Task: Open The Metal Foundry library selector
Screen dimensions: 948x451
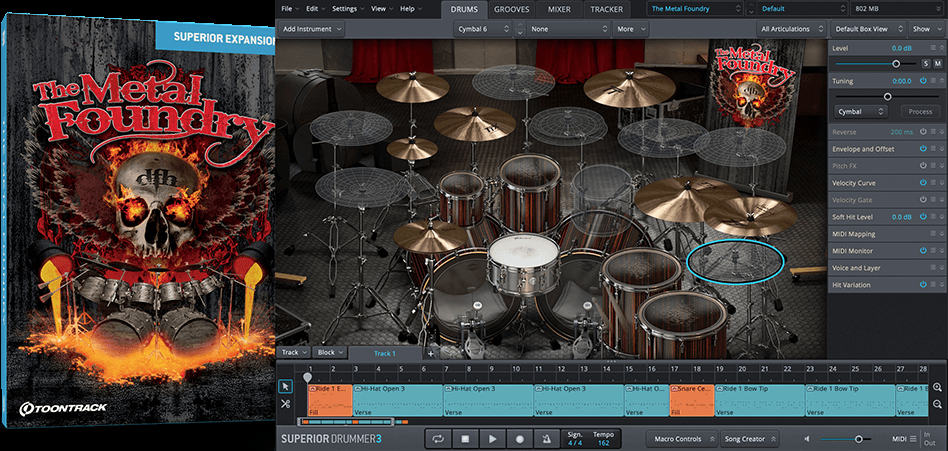Action: click(695, 9)
